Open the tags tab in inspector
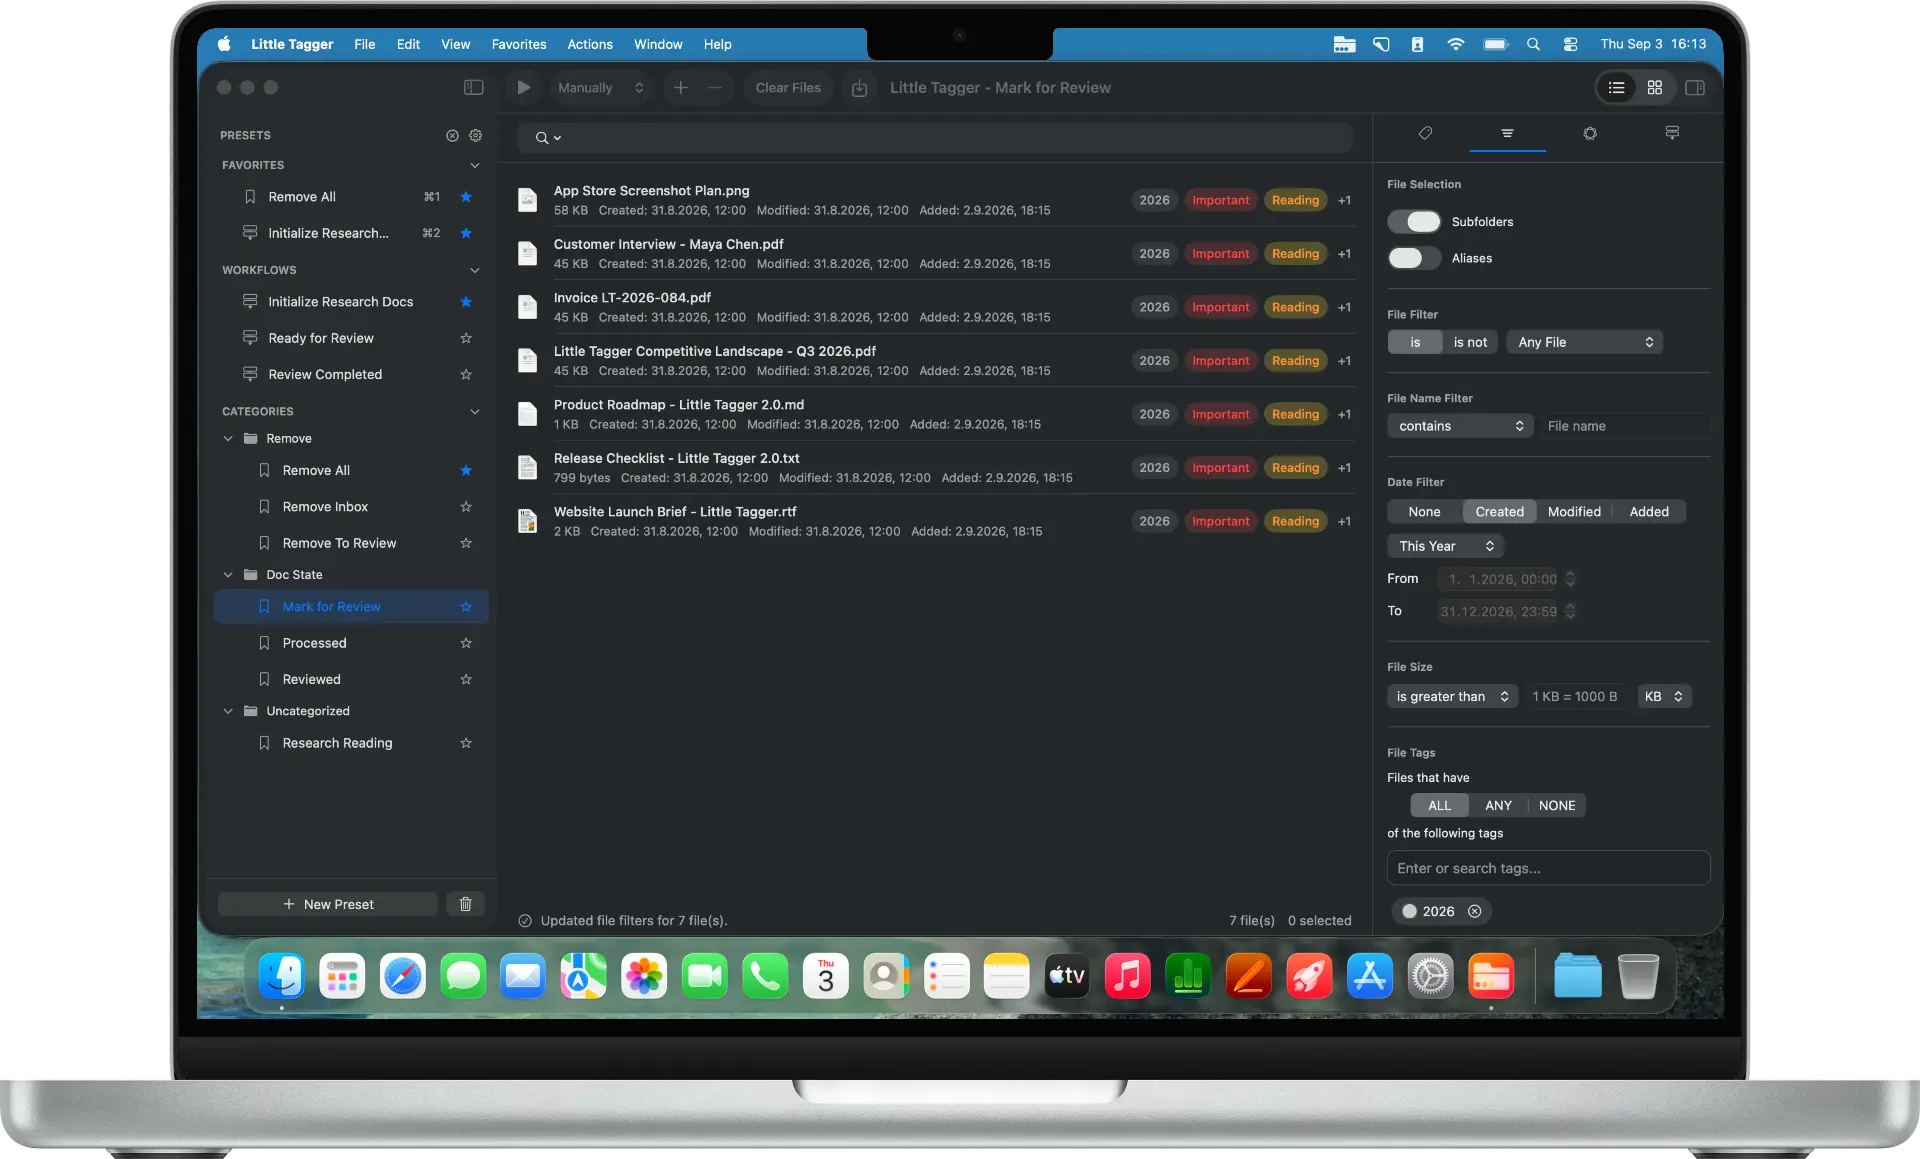This screenshot has height=1159, width=1920. (1426, 133)
